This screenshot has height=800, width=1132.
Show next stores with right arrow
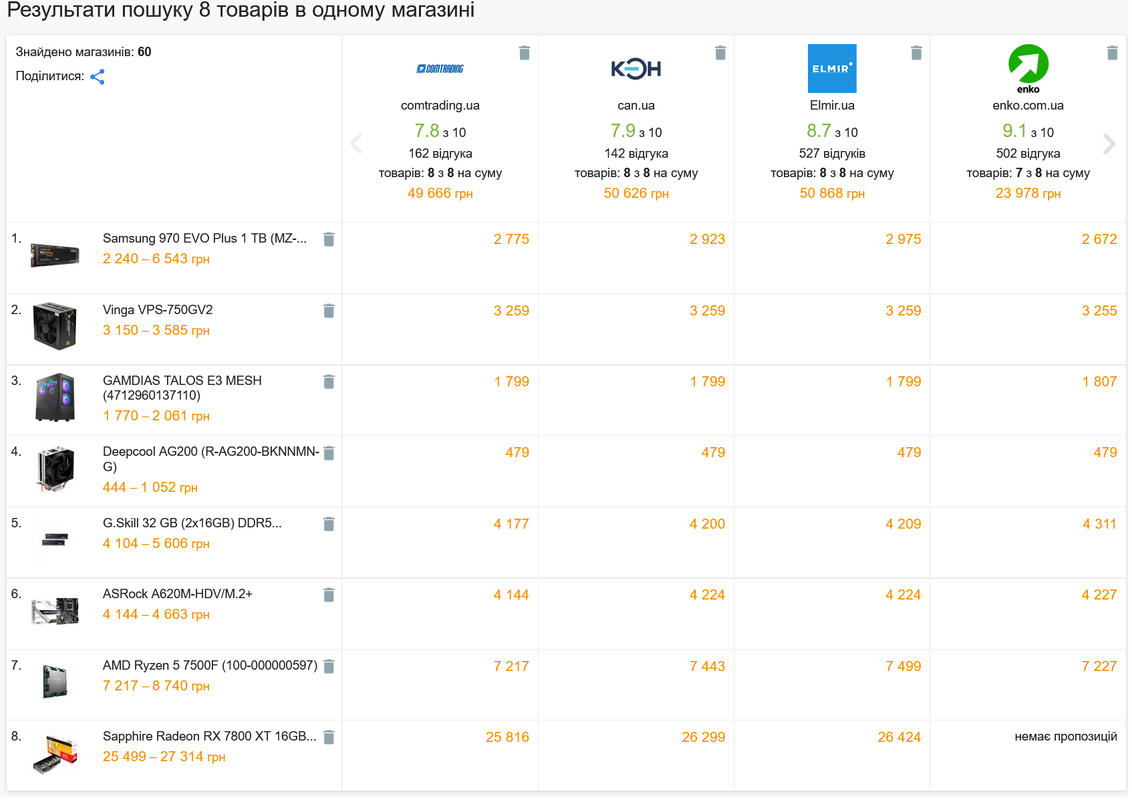point(1110,144)
